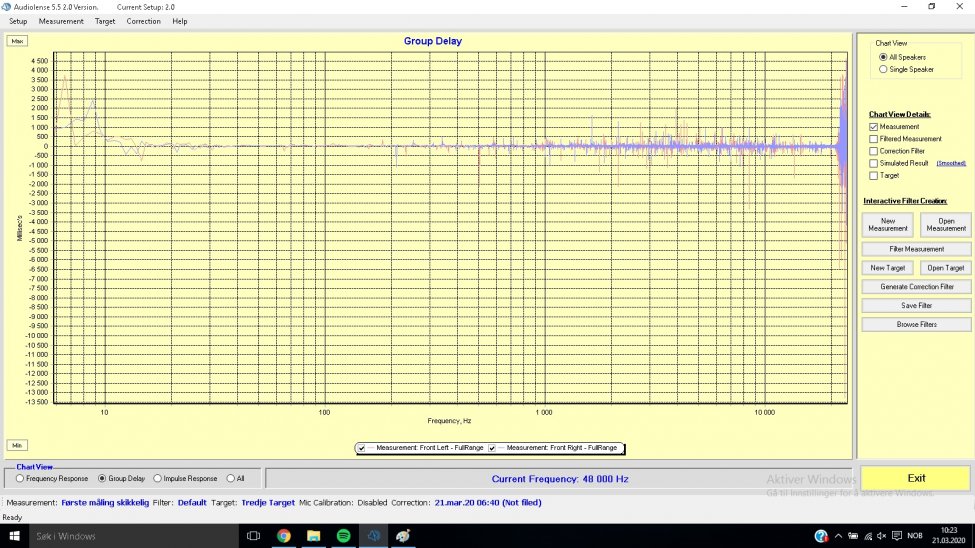Image resolution: width=975 pixels, height=548 pixels.
Task: Click the Max button above the chart
Action: point(17,41)
